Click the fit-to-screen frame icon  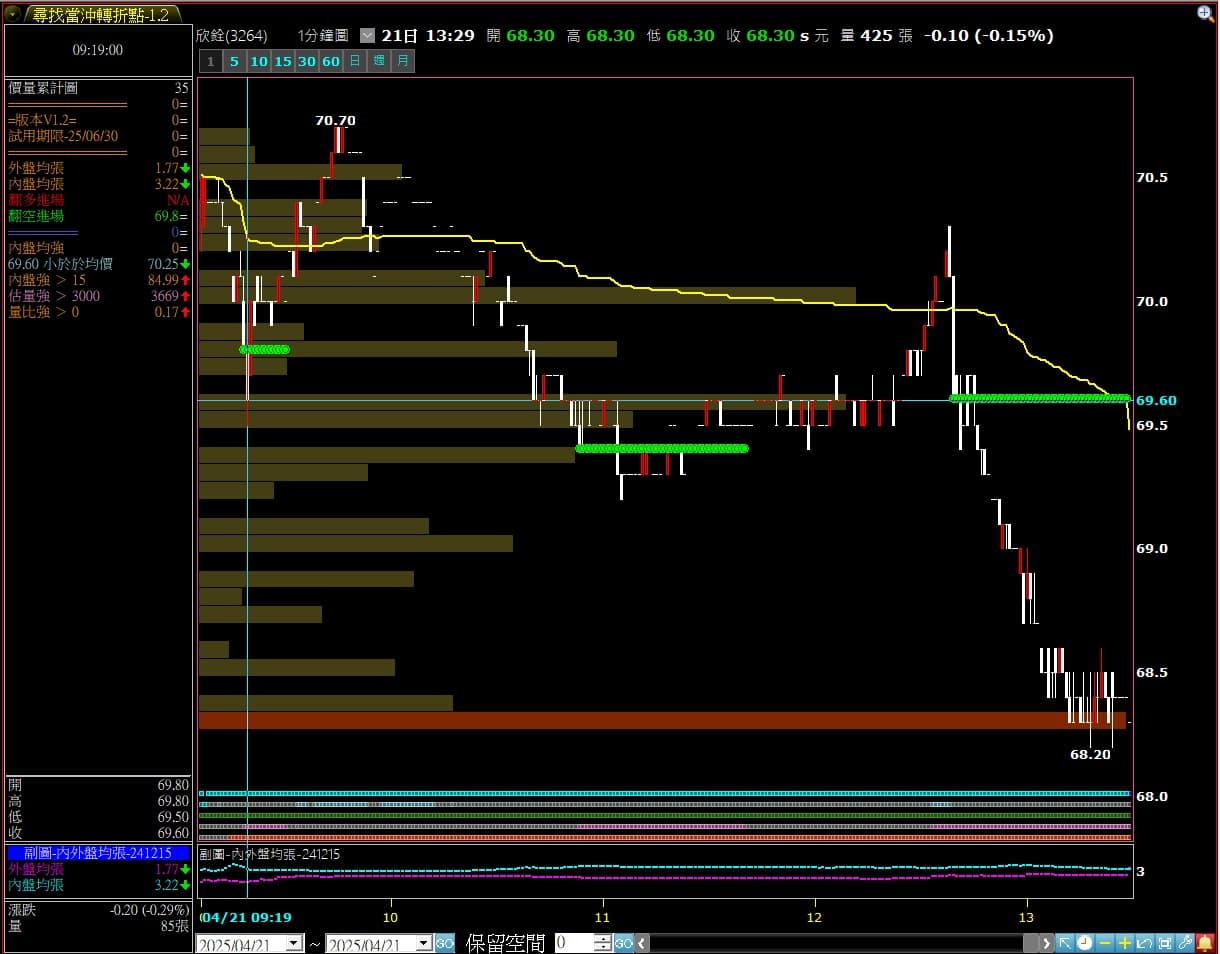1165,943
